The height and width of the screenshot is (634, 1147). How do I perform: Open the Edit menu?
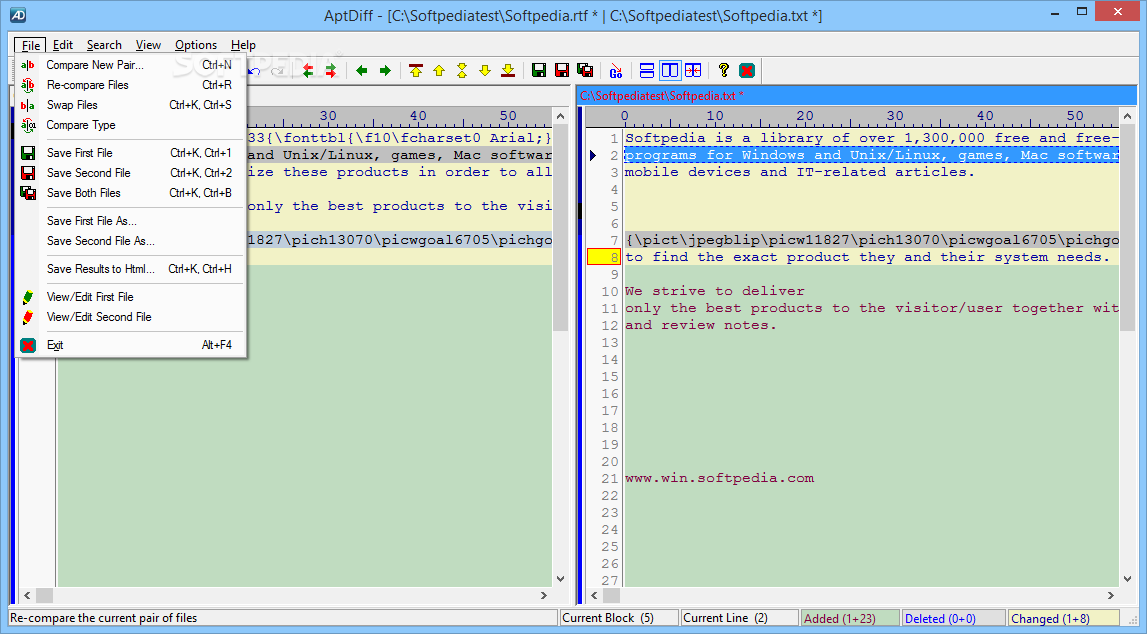click(x=63, y=45)
